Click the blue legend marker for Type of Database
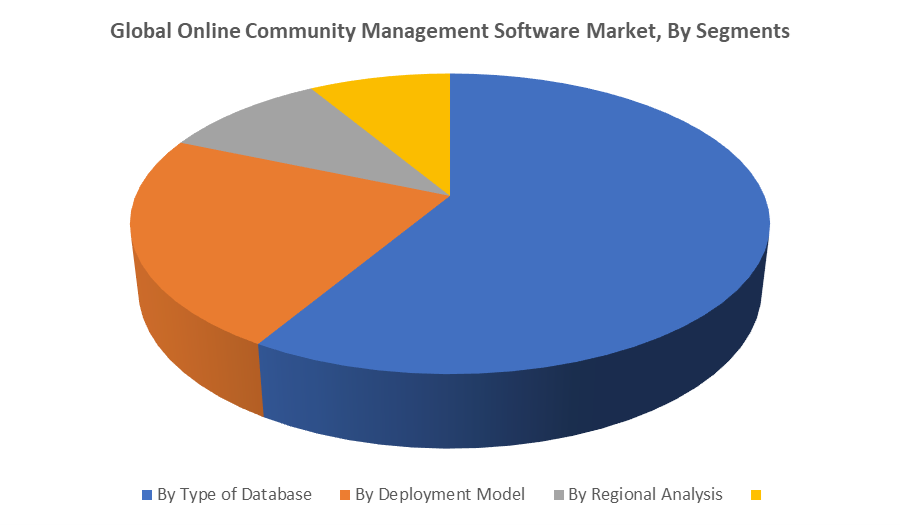 pyautogui.click(x=147, y=495)
